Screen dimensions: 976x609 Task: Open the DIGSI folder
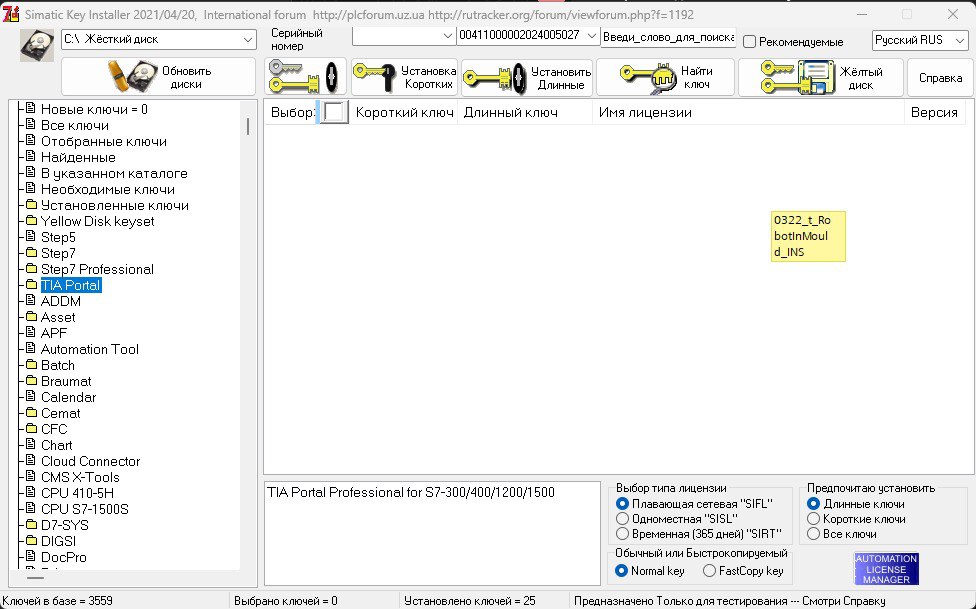click(58, 541)
